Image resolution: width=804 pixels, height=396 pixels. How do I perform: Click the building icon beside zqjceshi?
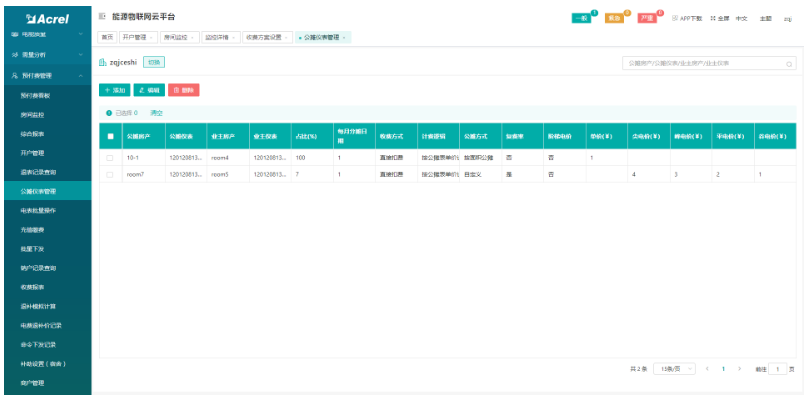point(103,63)
